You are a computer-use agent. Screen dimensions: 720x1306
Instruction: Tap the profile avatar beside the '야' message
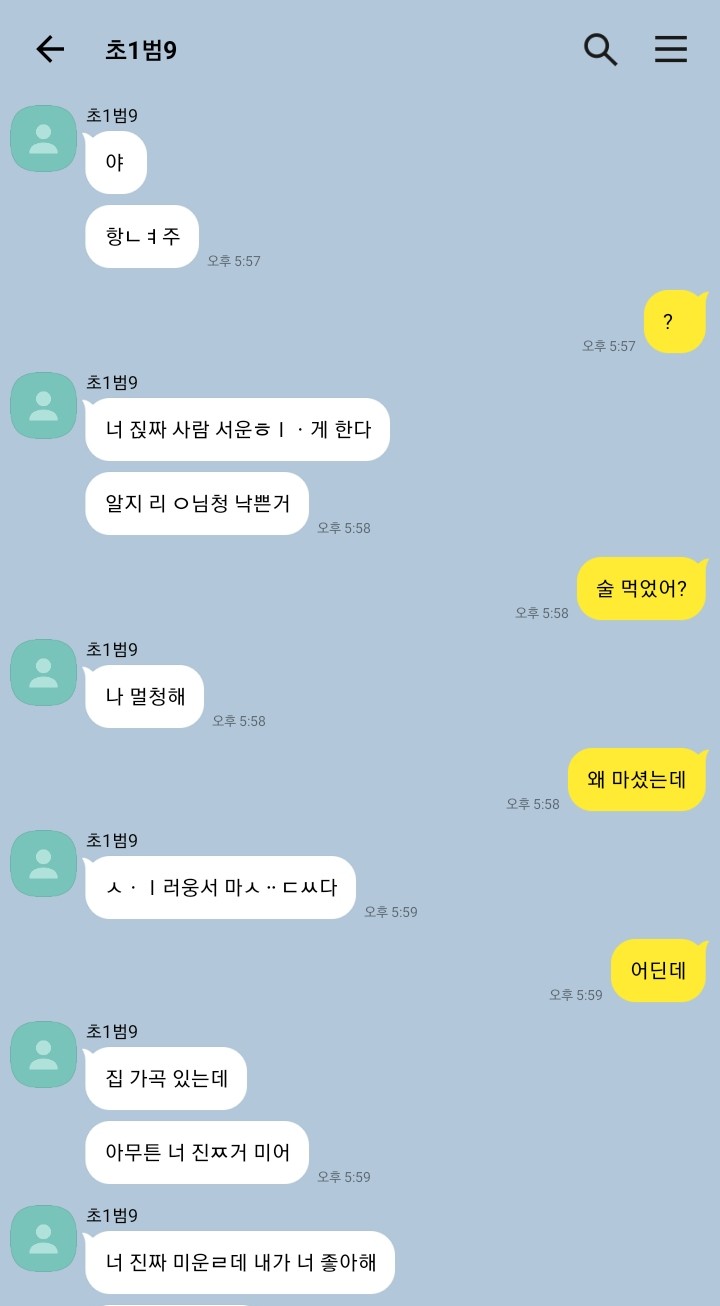[43, 138]
